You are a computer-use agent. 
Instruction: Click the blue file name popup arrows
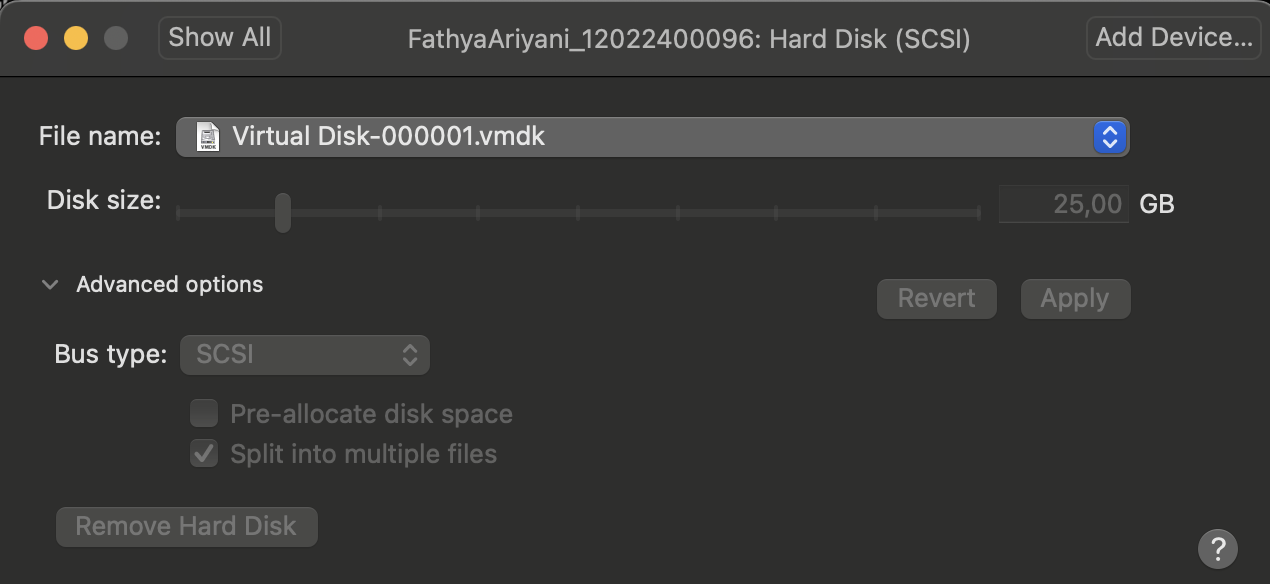(1109, 137)
